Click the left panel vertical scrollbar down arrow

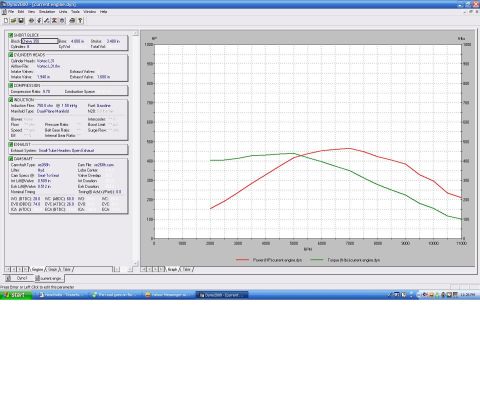point(135,263)
